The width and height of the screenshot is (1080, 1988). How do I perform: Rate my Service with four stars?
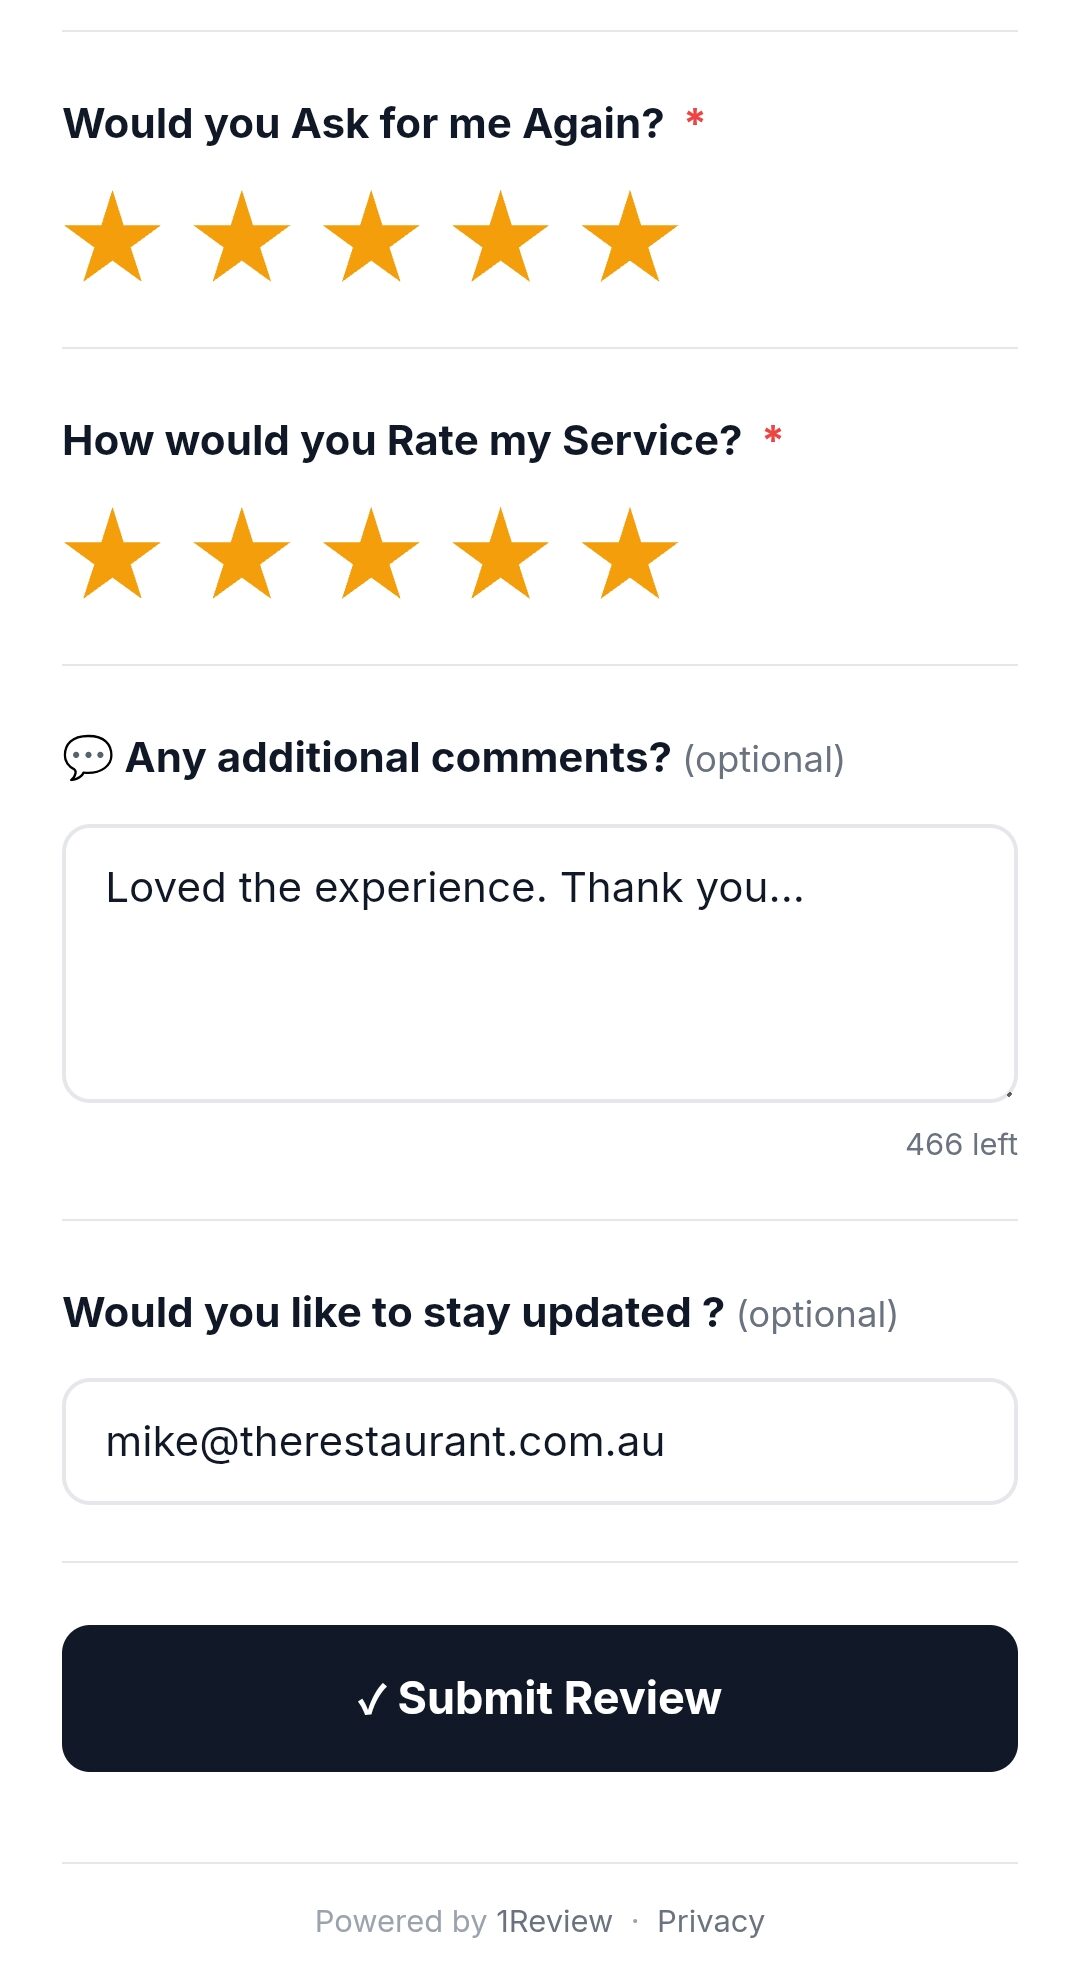click(x=500, y=555)
